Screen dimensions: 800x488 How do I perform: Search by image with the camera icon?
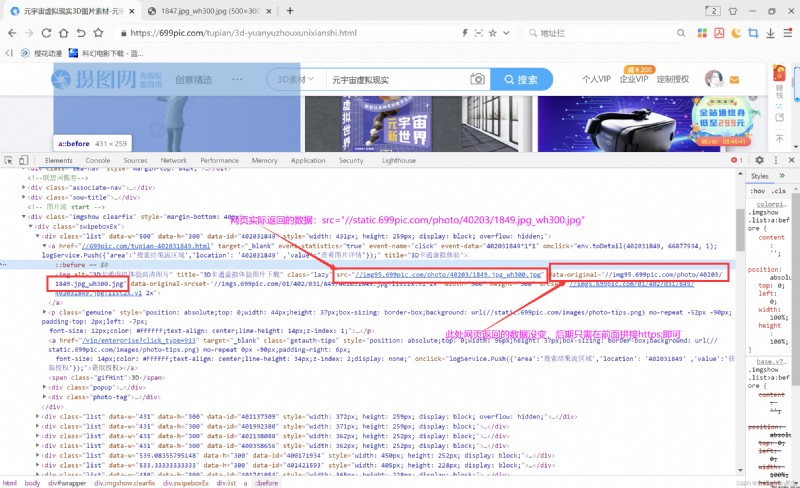click(x=478, y=79)
